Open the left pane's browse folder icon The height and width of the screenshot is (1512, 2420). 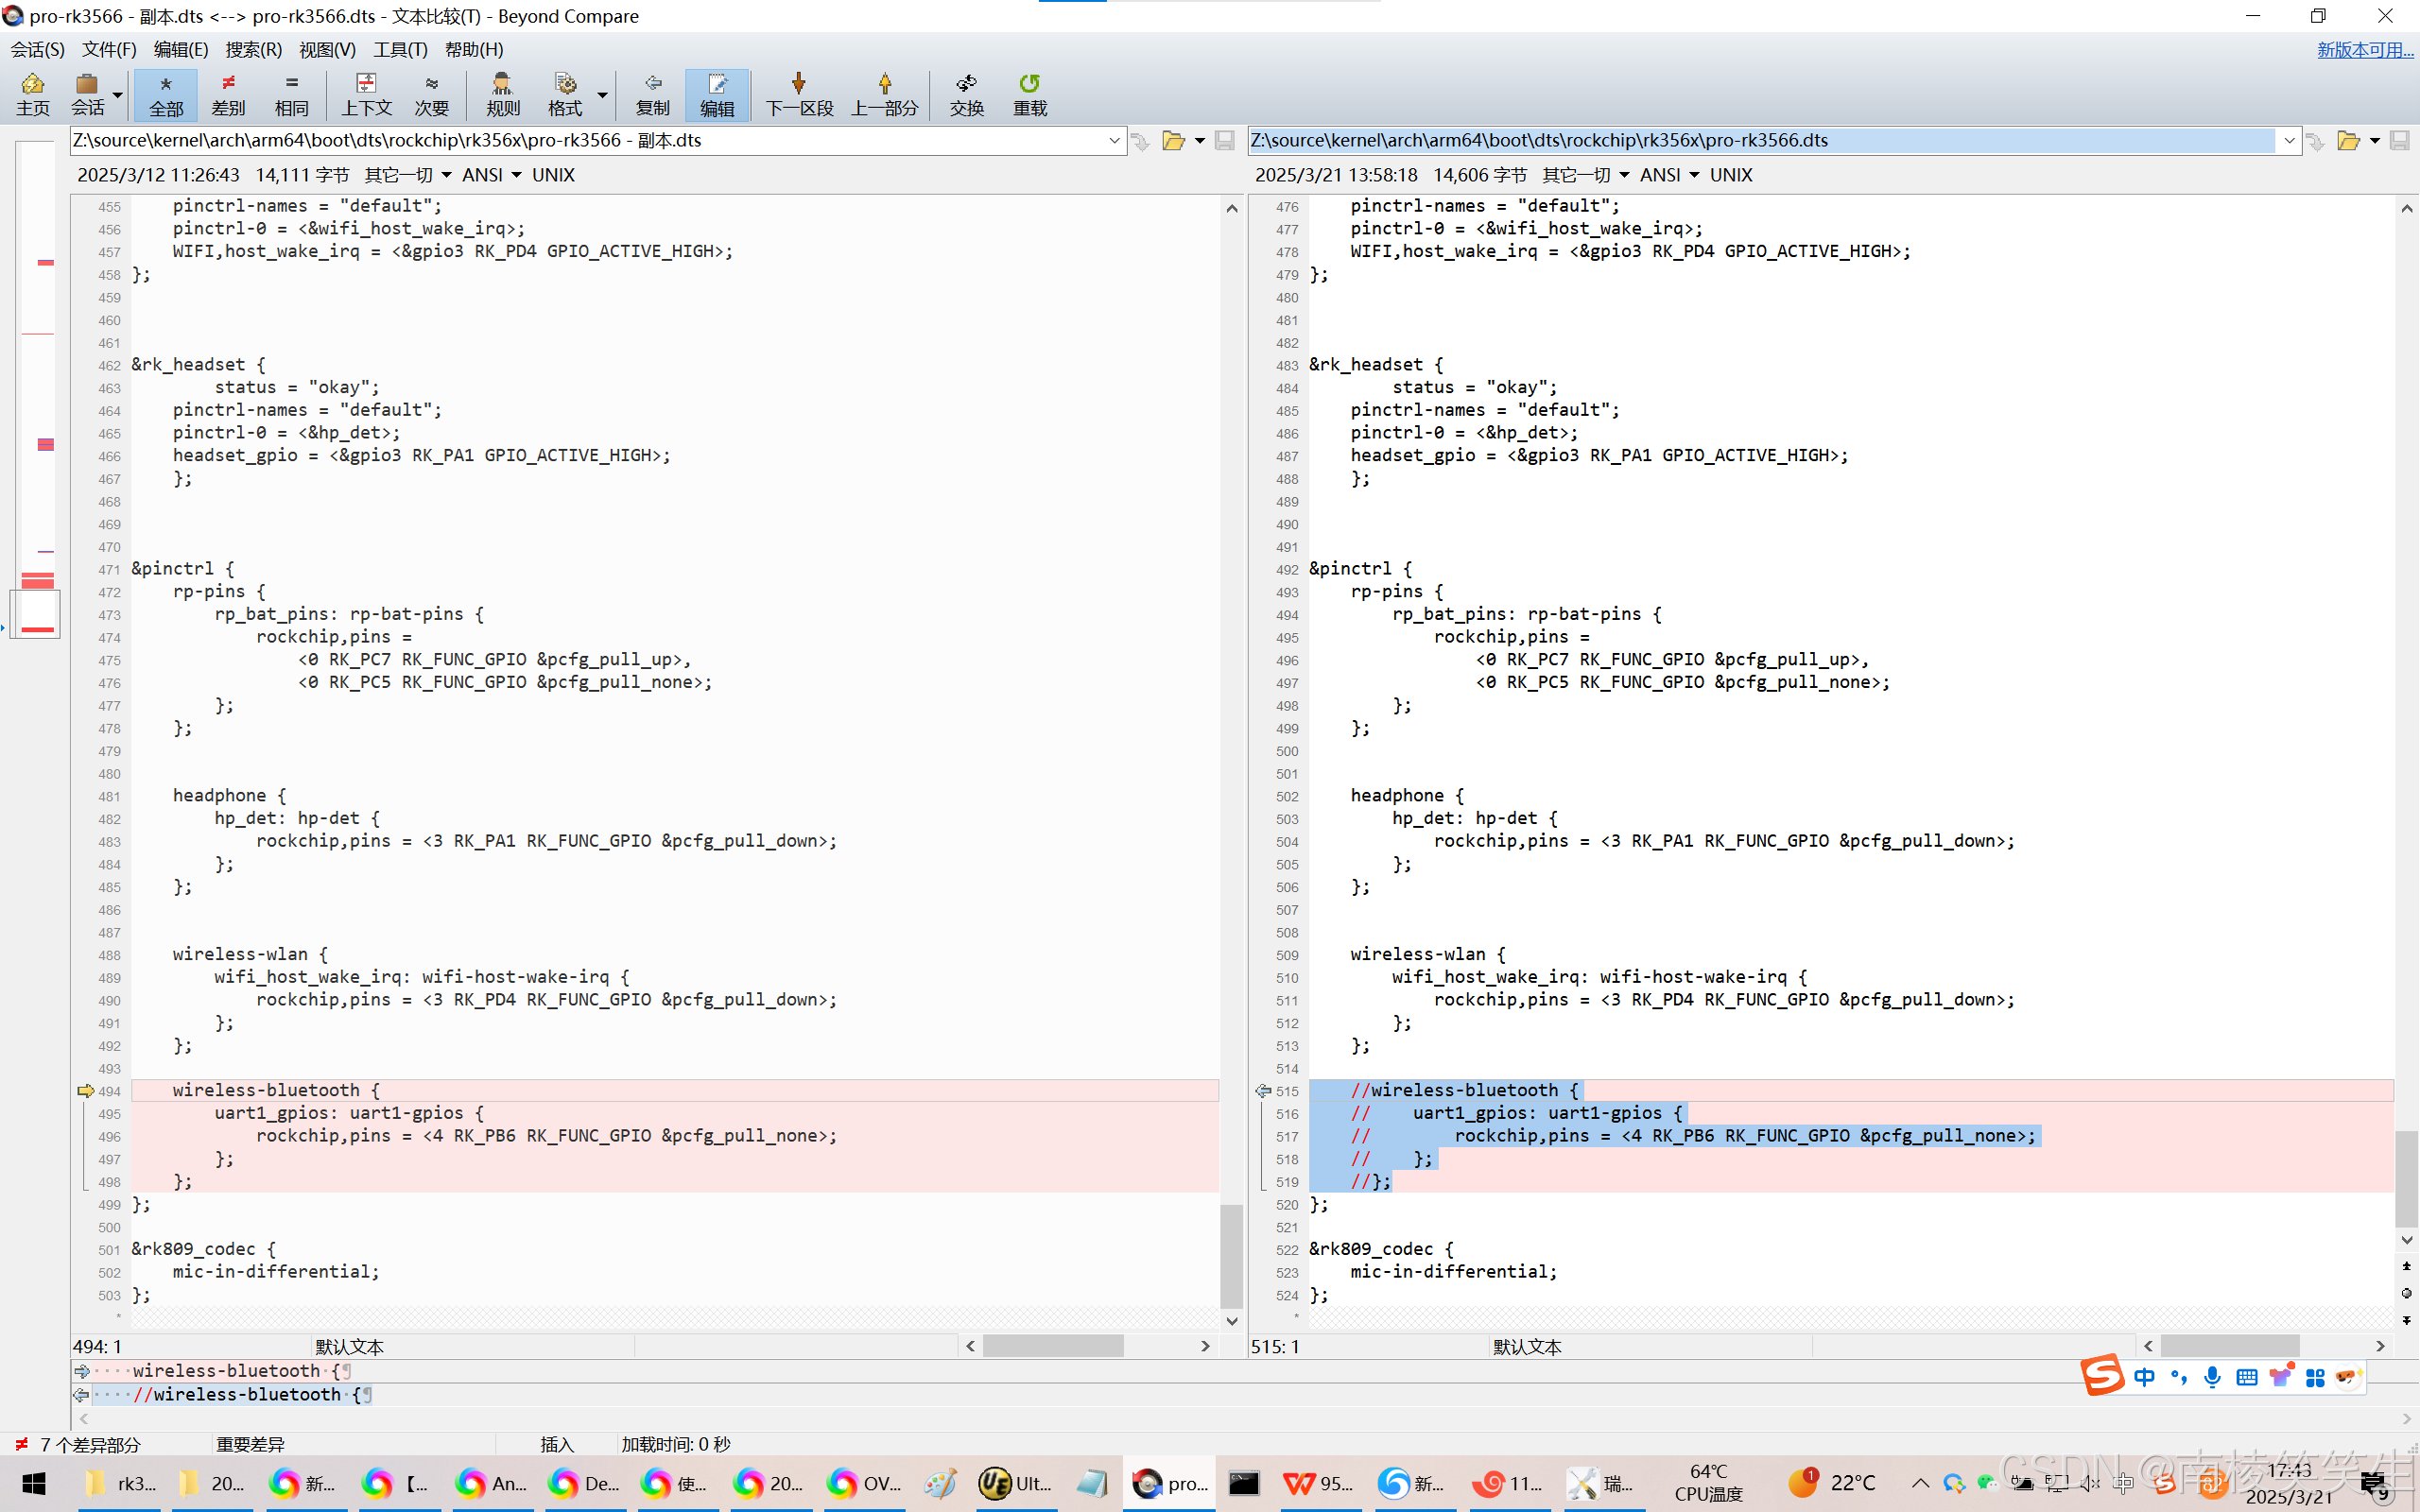1173,141
